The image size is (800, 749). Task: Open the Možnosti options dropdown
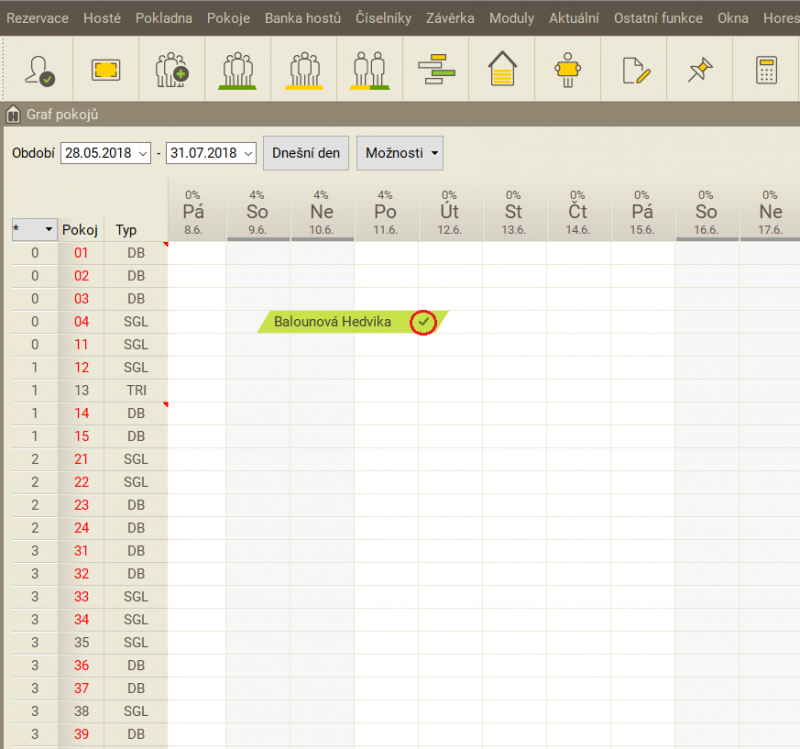(x=400, y=153)
